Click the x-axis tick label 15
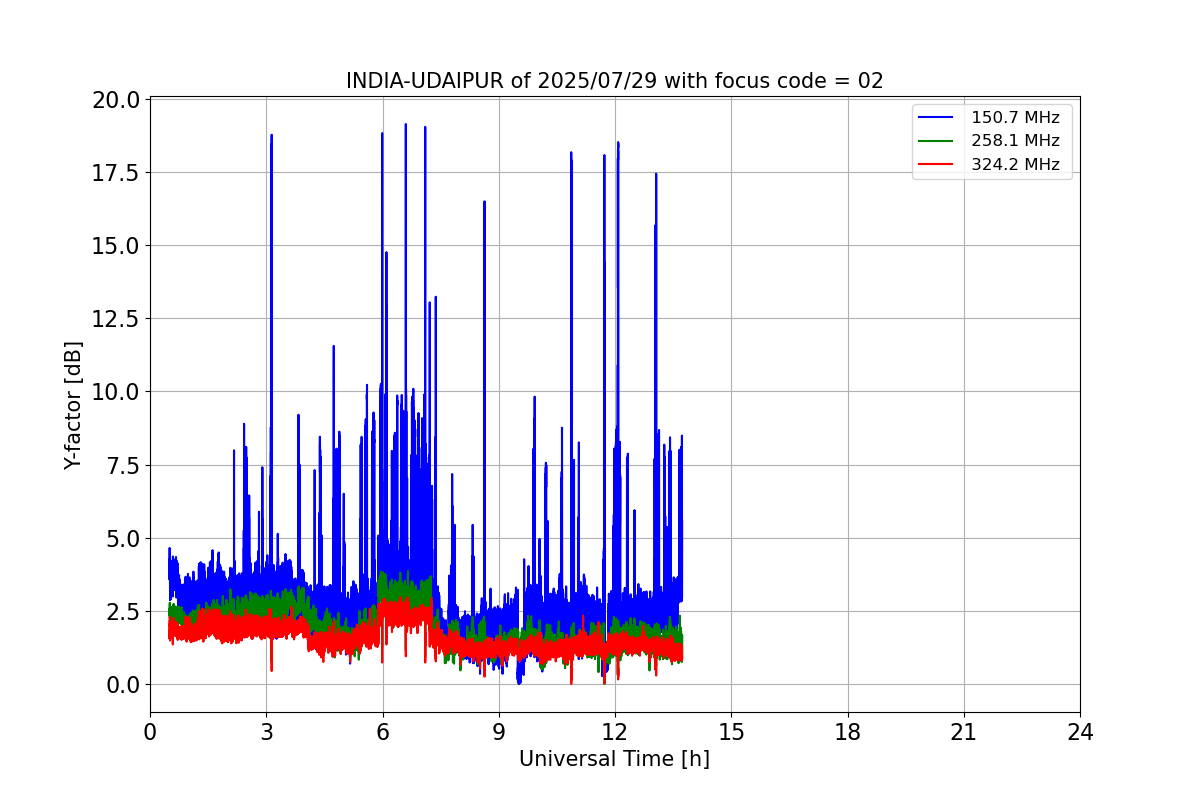1200x800 pixels. click(731, 732)
